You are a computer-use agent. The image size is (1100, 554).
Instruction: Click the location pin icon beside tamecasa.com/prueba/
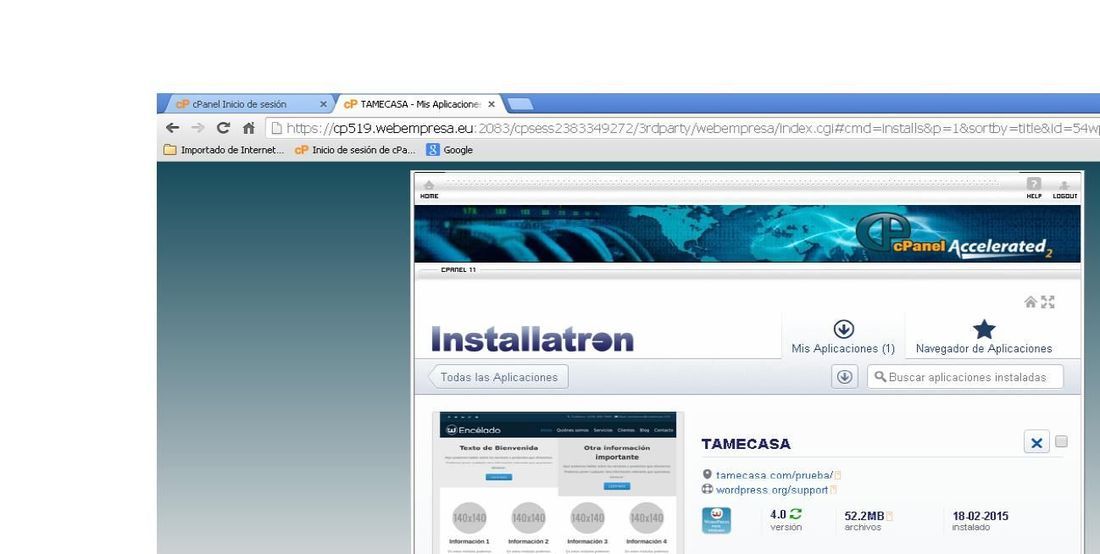pos(707,475)
